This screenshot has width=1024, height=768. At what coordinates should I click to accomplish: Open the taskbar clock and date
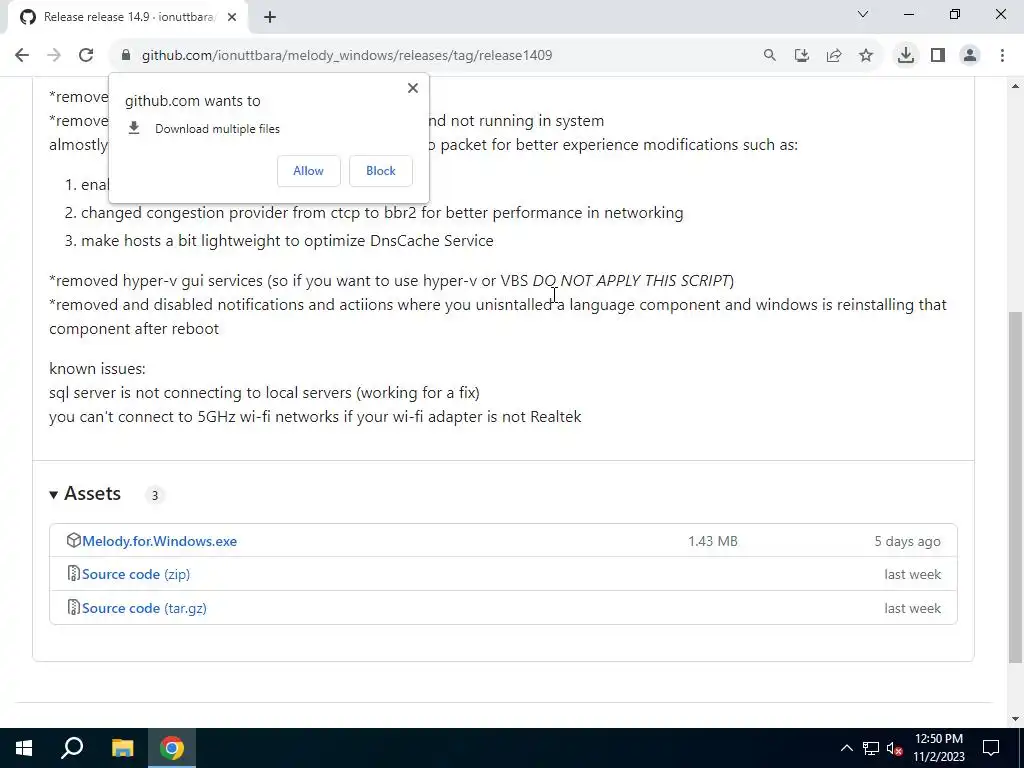click(939, 748)
